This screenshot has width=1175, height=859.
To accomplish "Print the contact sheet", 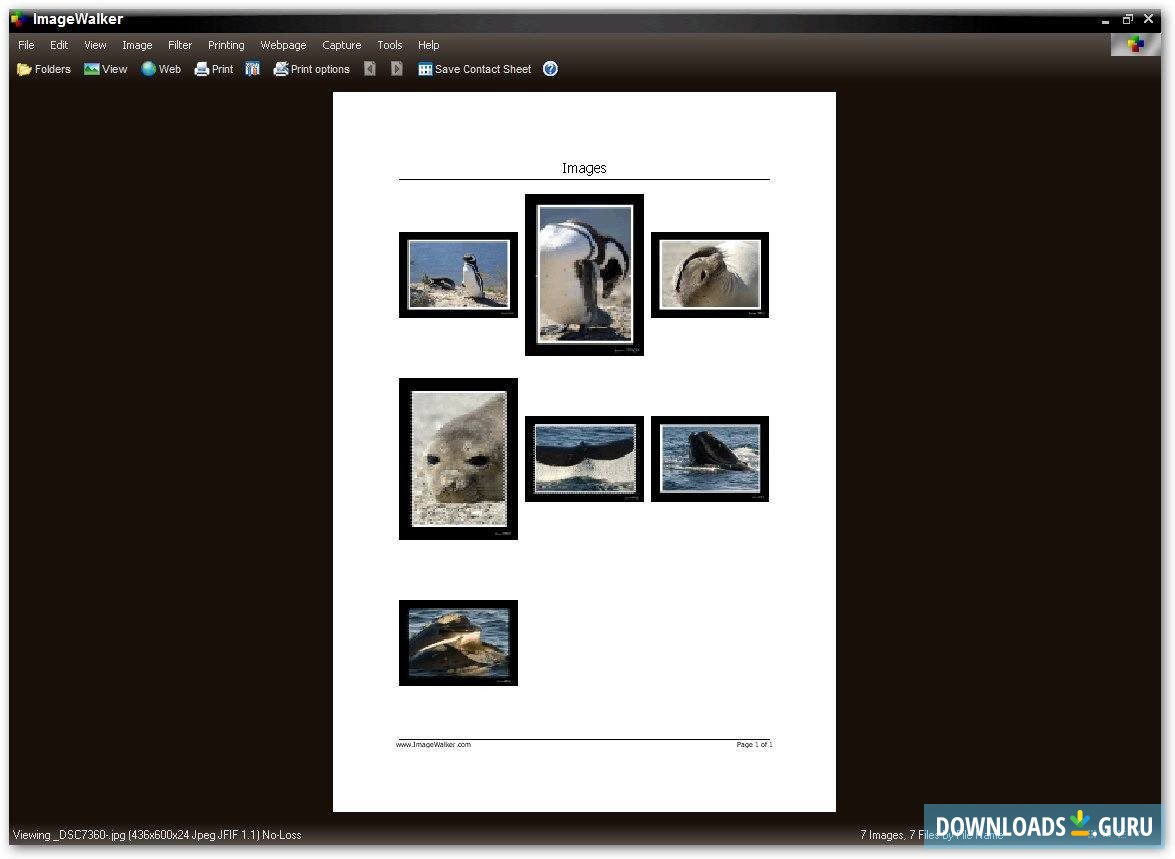I will pos(213,68).
